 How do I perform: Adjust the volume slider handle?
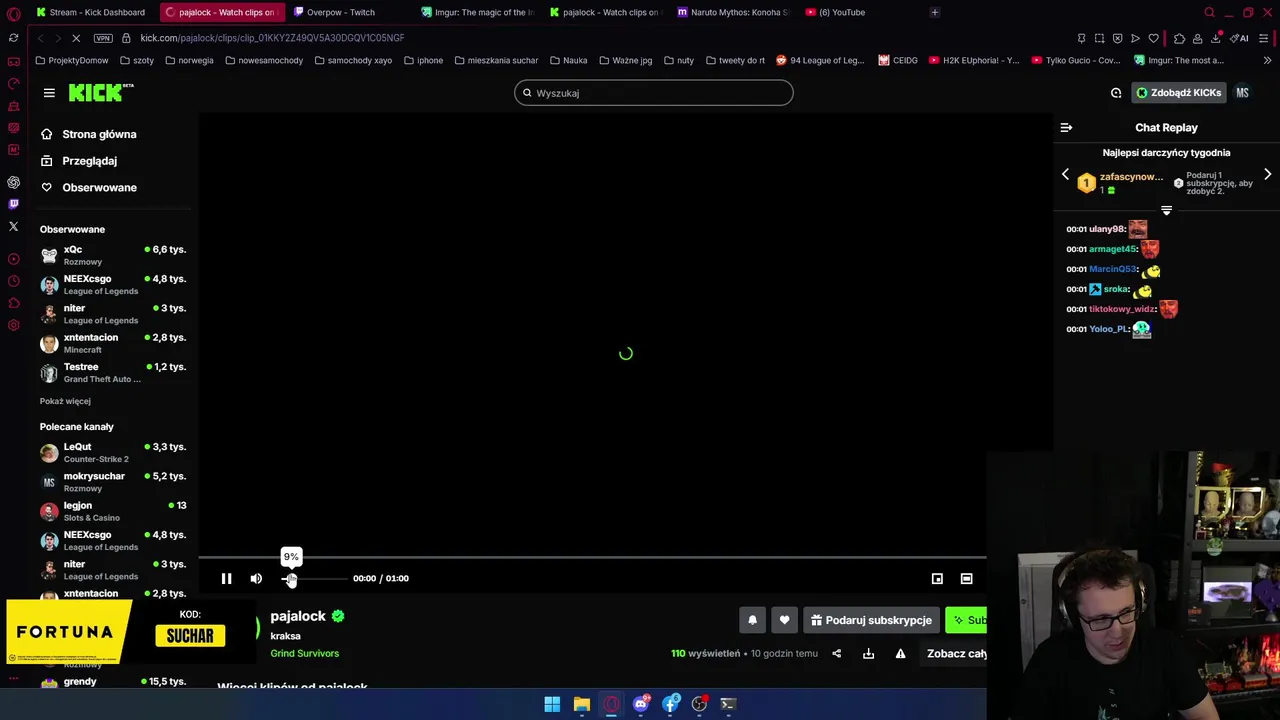click(291, 579)
